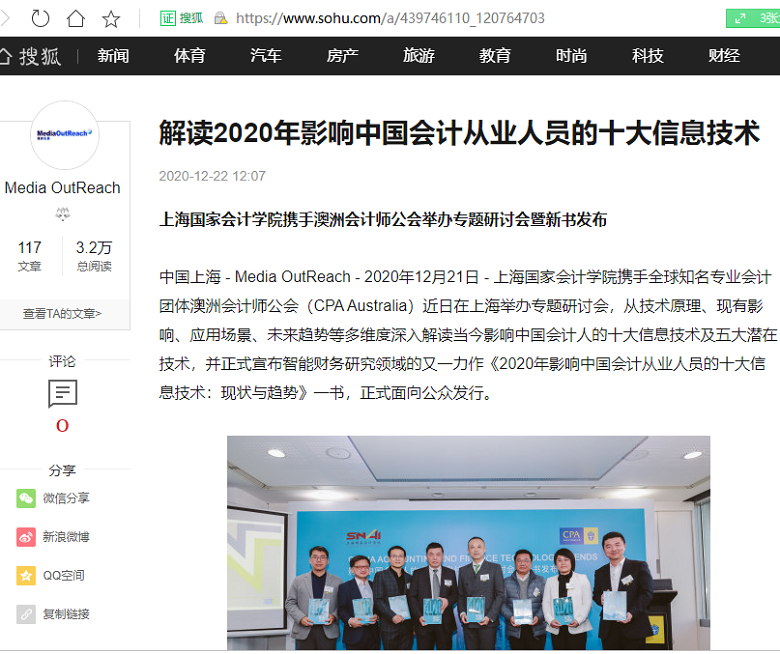Bookmark this page with the star icon
This screenshot has height=654, width=780.
pos(111,18)
